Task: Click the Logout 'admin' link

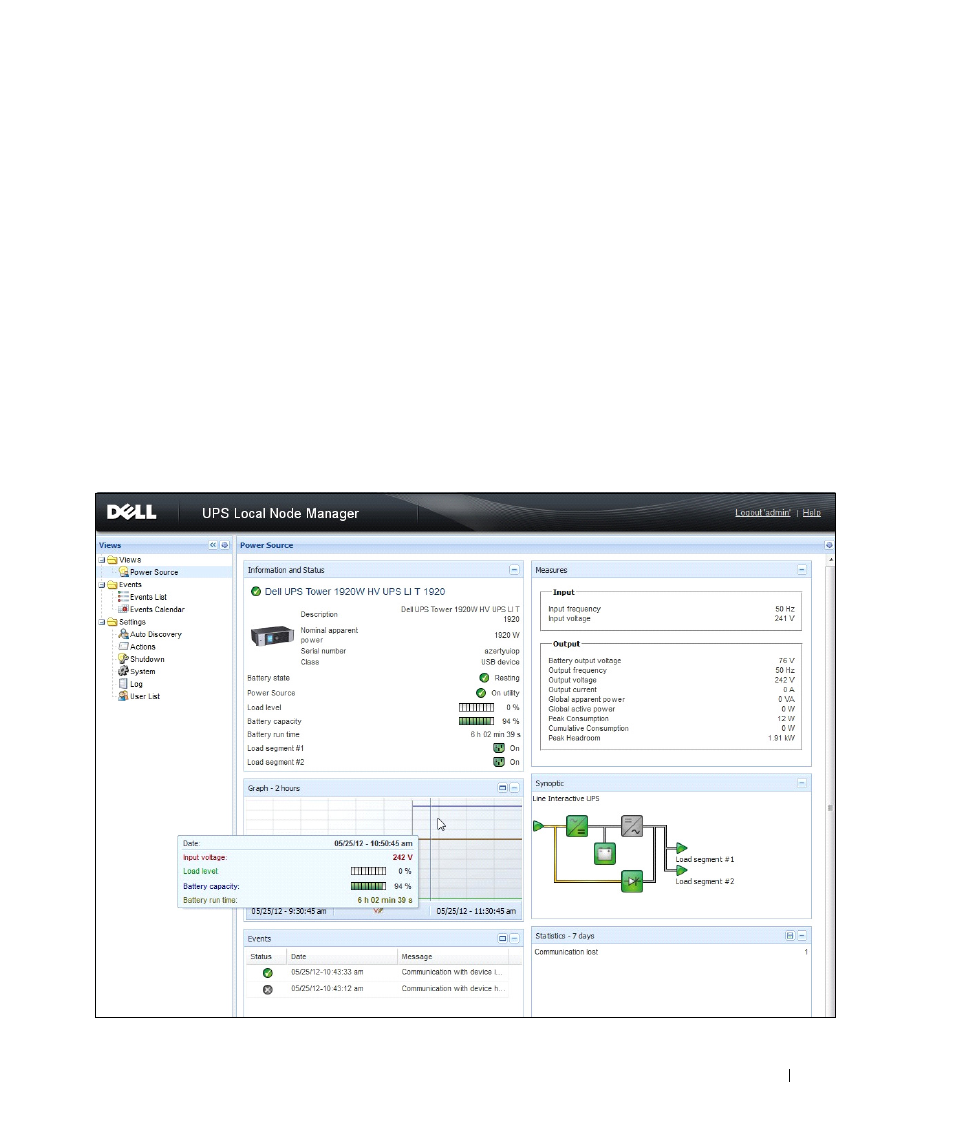Action: (763, 513)
